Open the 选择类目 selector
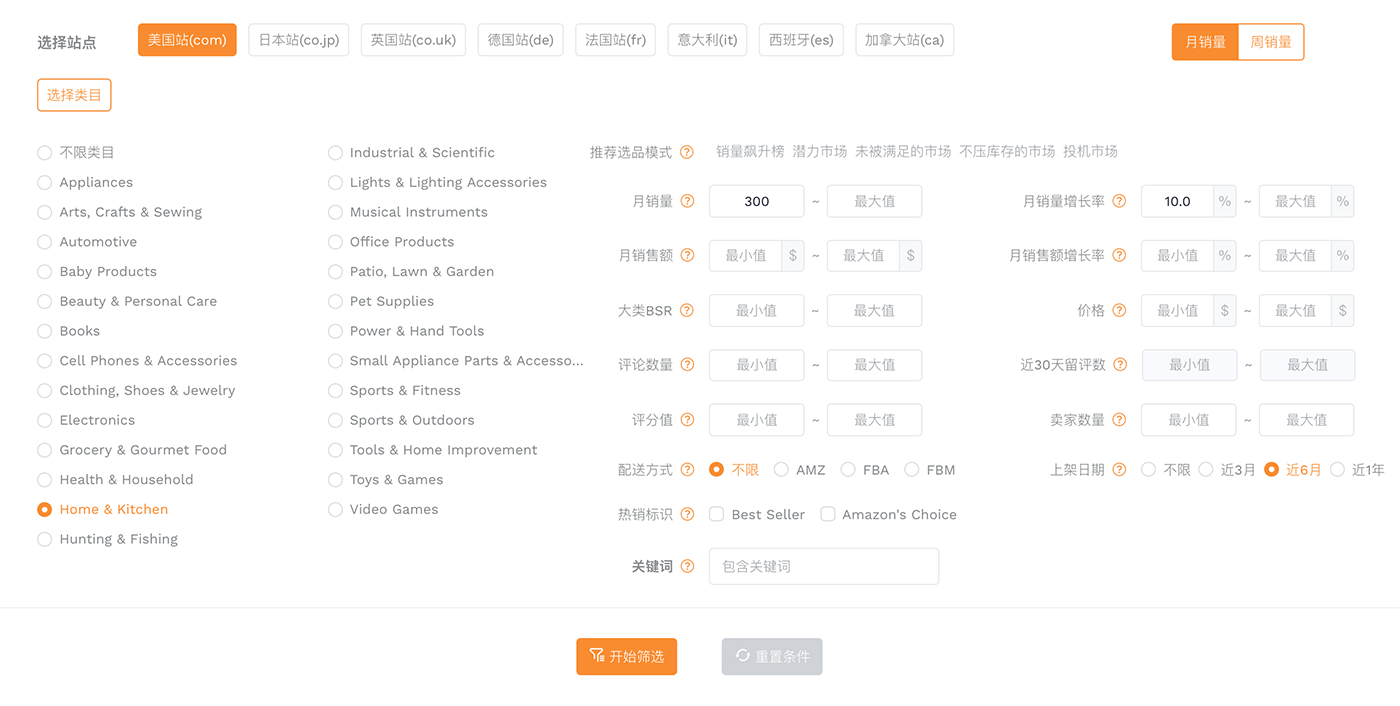The height and width of the screenshot is (706, 1400). tap(74, 95)
